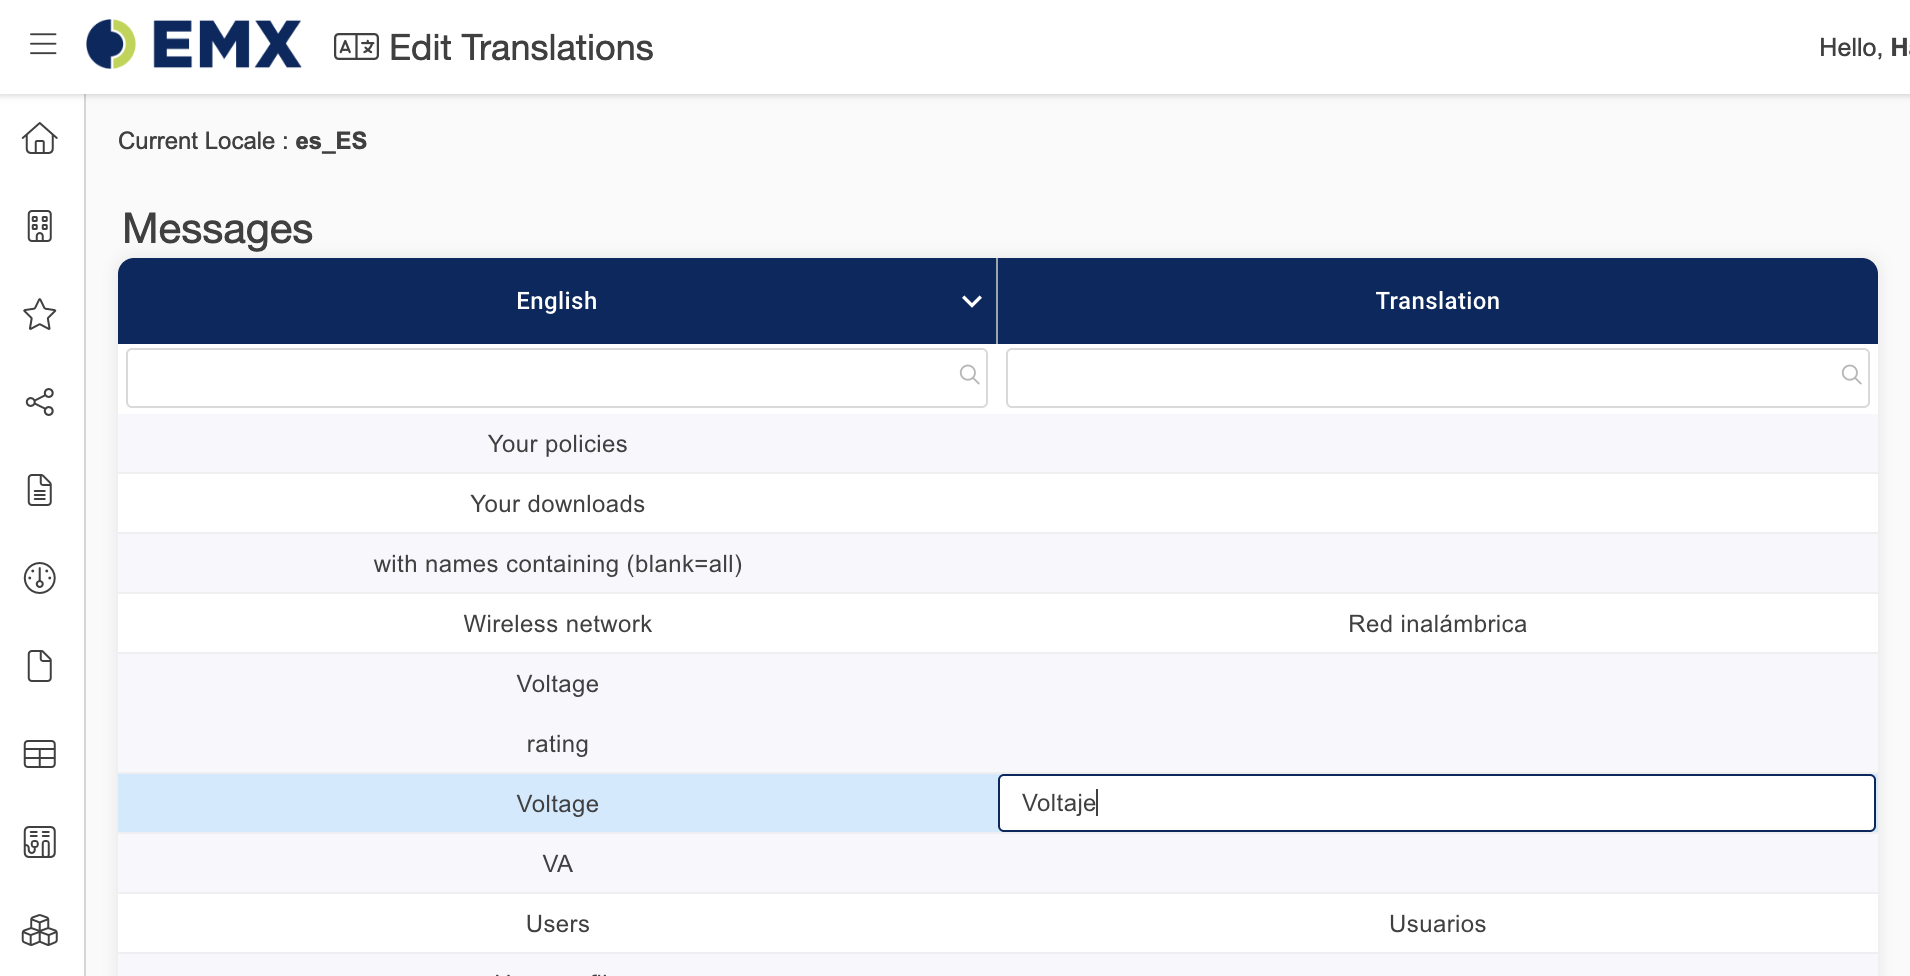
Task: Select the 'Your policies' row
Action: [998, 444]
